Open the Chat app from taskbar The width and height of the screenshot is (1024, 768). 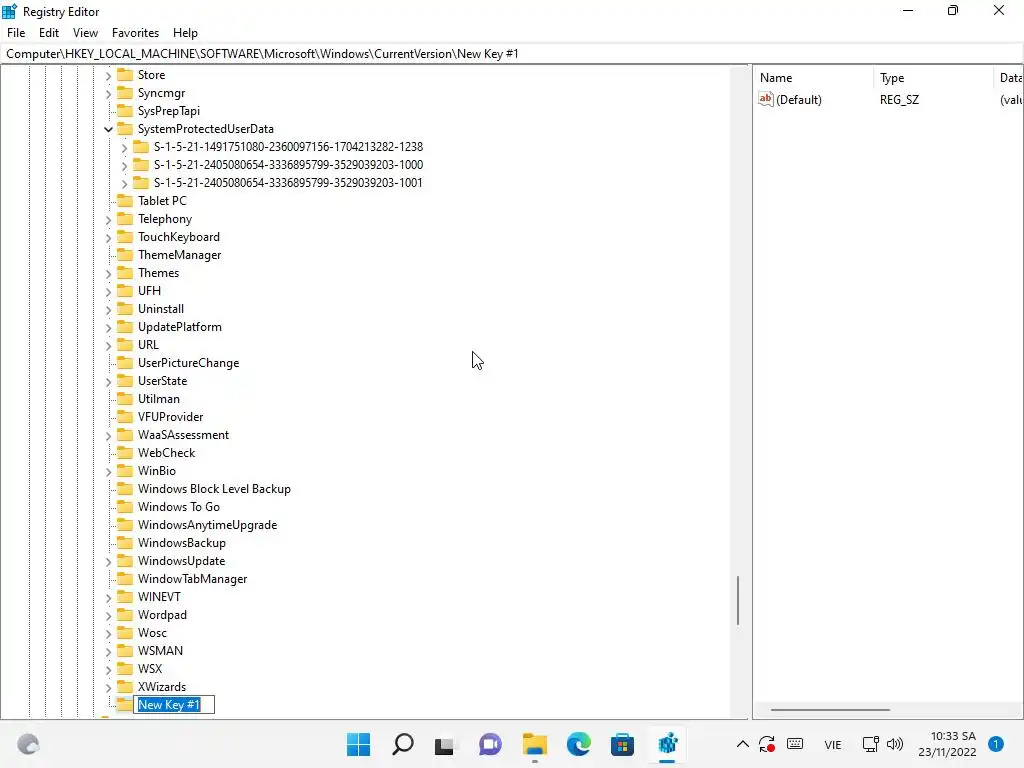(x=490, y=744)
